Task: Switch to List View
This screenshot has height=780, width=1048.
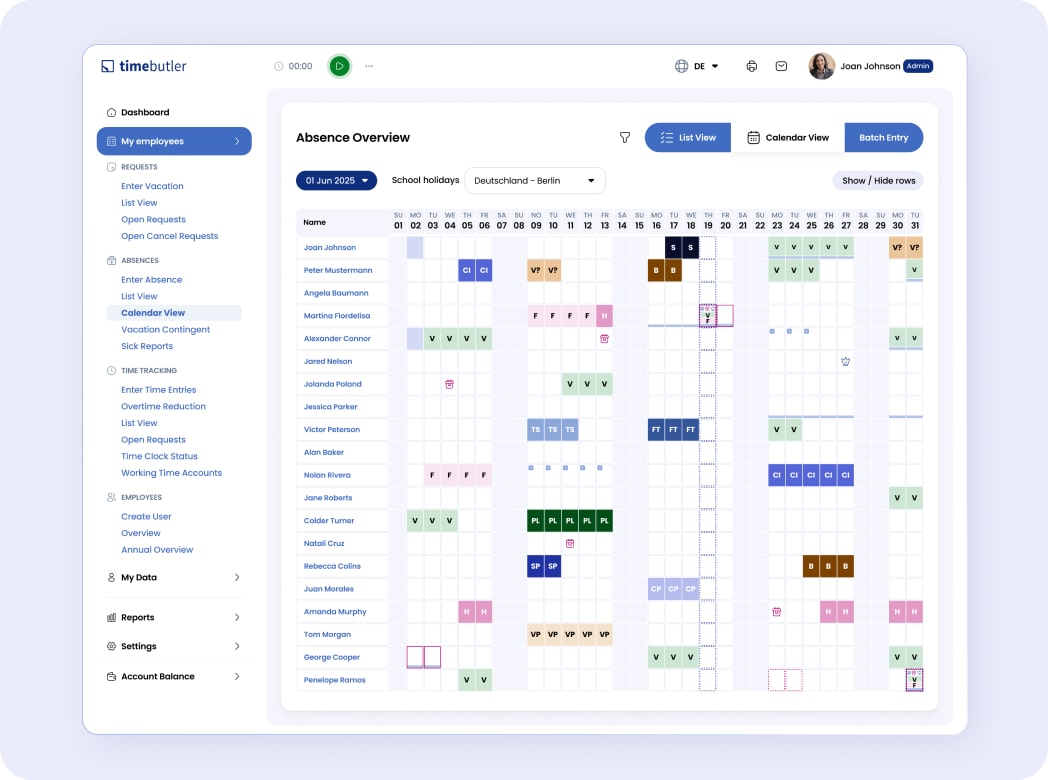Action: pyautogui.click(x=688, y=138)
